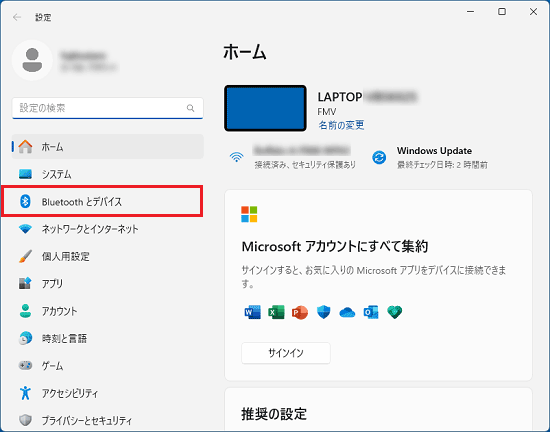
Task: Click the Defender shield app icon
Action: [323, 312]
